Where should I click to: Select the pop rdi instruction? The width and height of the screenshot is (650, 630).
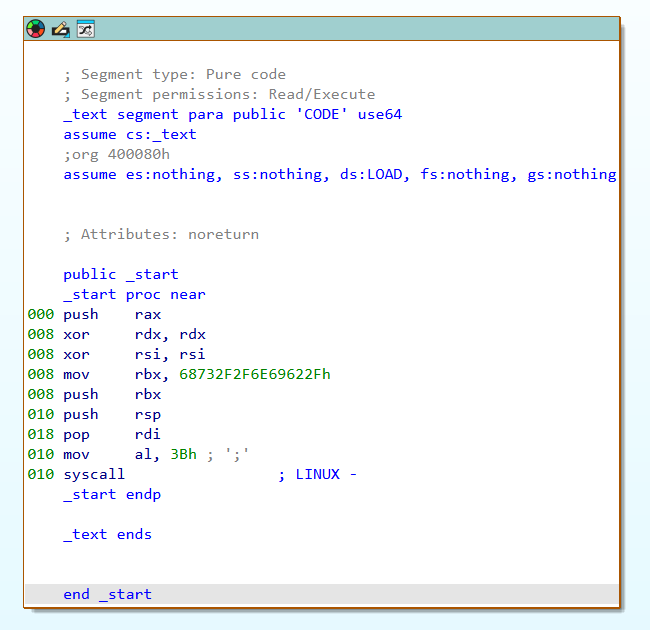[x=112, y=434]
